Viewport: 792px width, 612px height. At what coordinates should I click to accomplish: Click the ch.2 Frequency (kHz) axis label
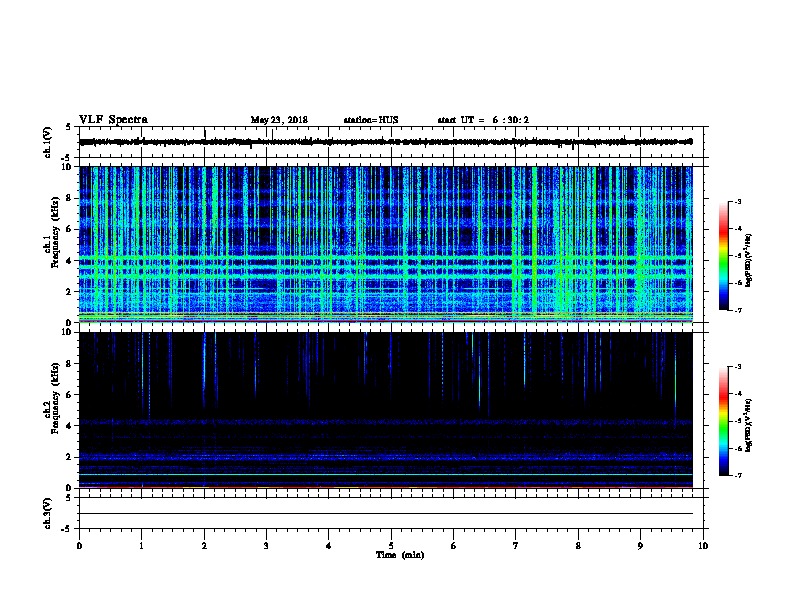[52, 398]
